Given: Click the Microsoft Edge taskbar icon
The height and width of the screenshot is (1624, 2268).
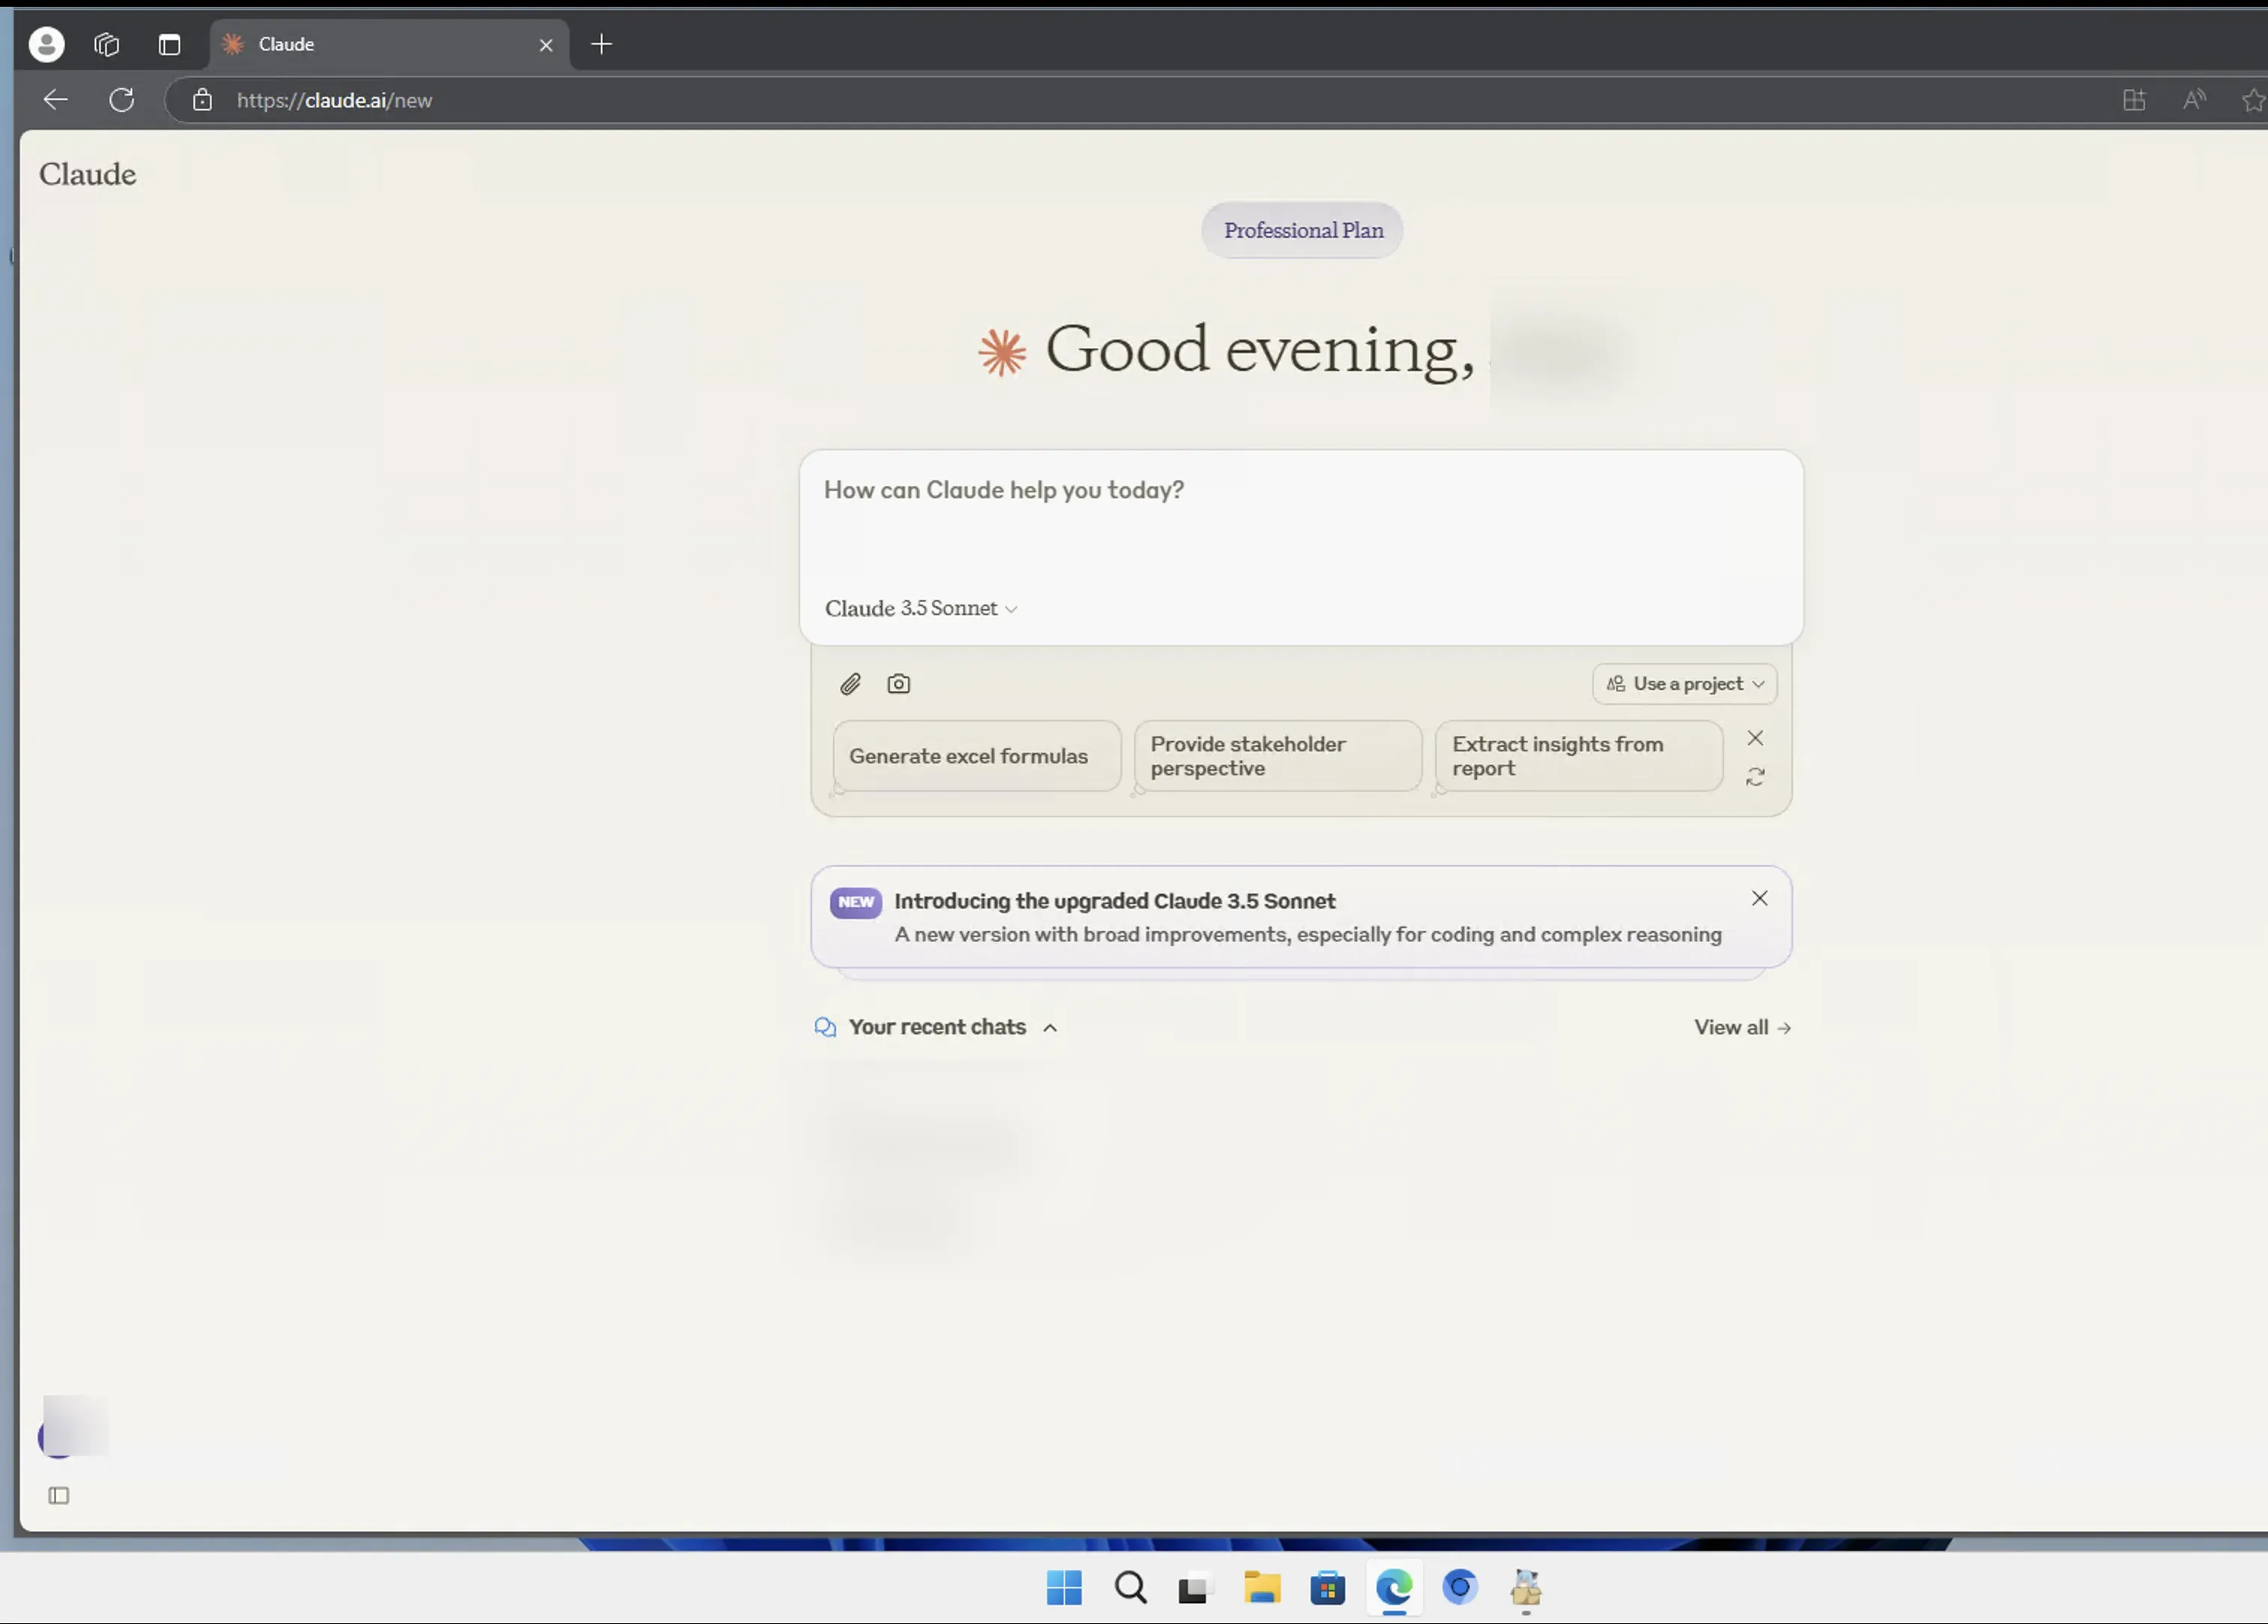Looking at the screenshot, I should tap(1394, 1587).
